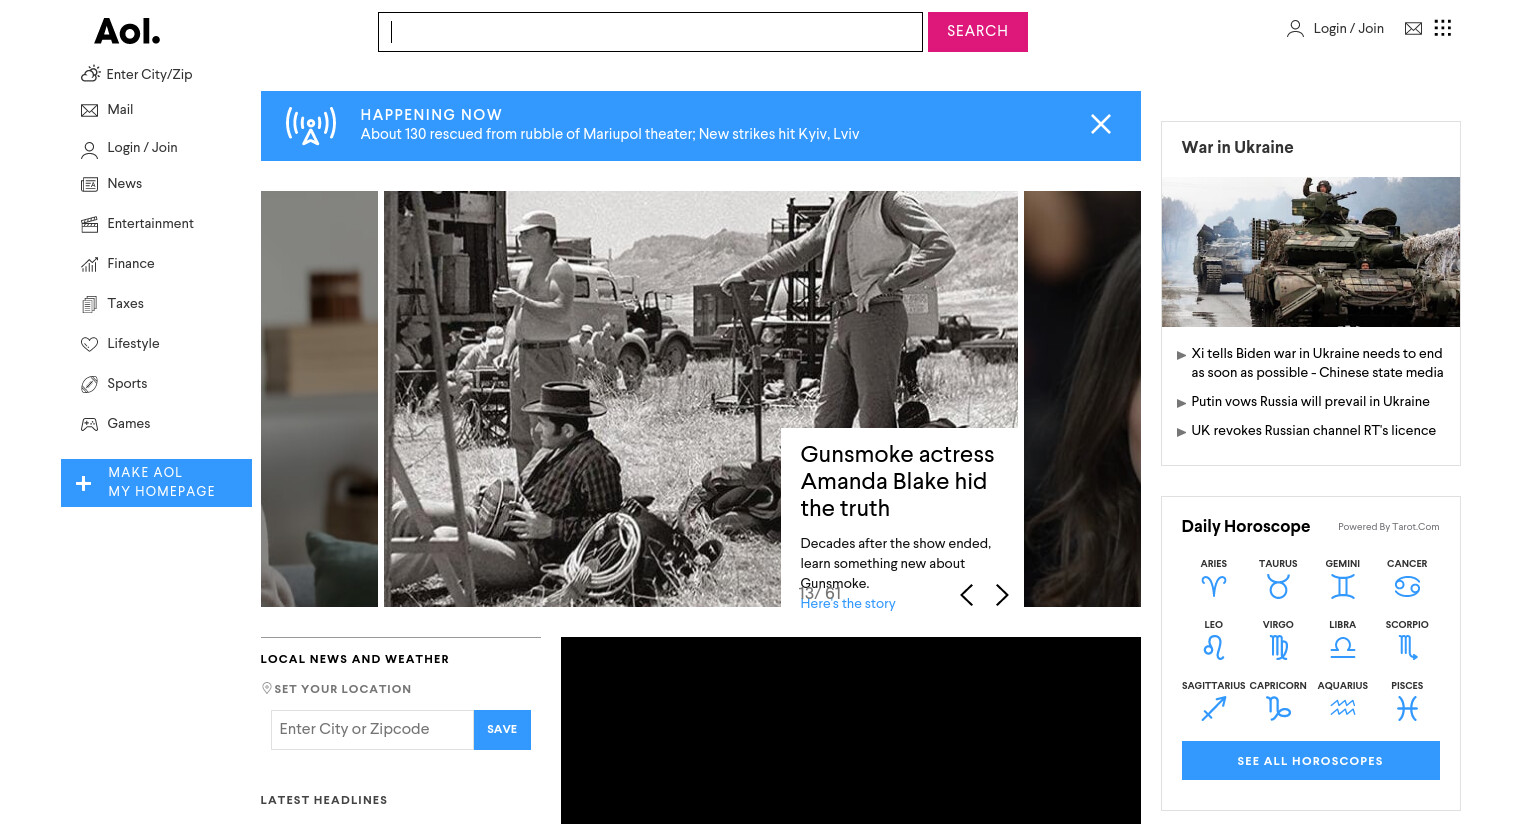Open the Gunsmoke actress Amanda Blake headline

[897, 482]
